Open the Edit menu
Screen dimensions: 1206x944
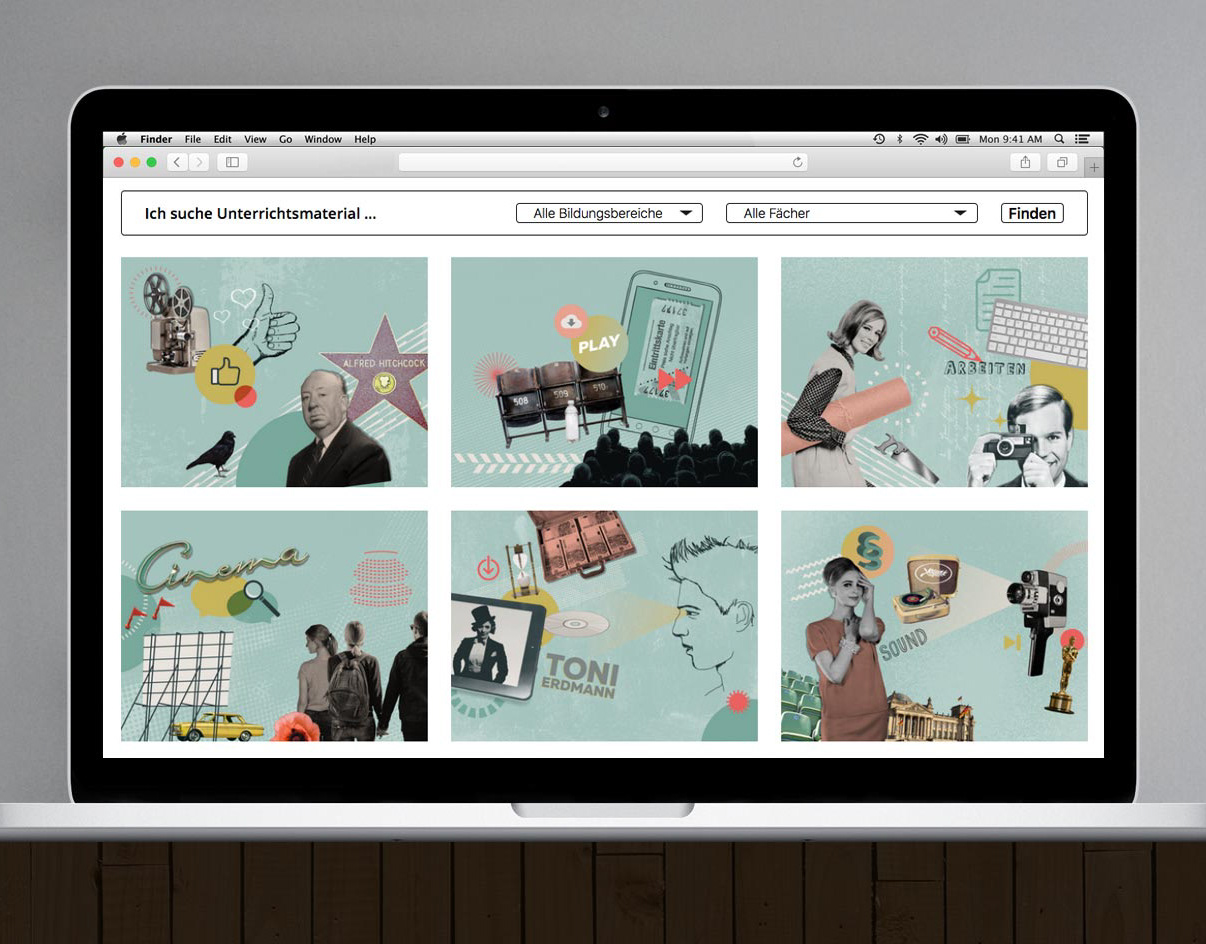[222, 140]
